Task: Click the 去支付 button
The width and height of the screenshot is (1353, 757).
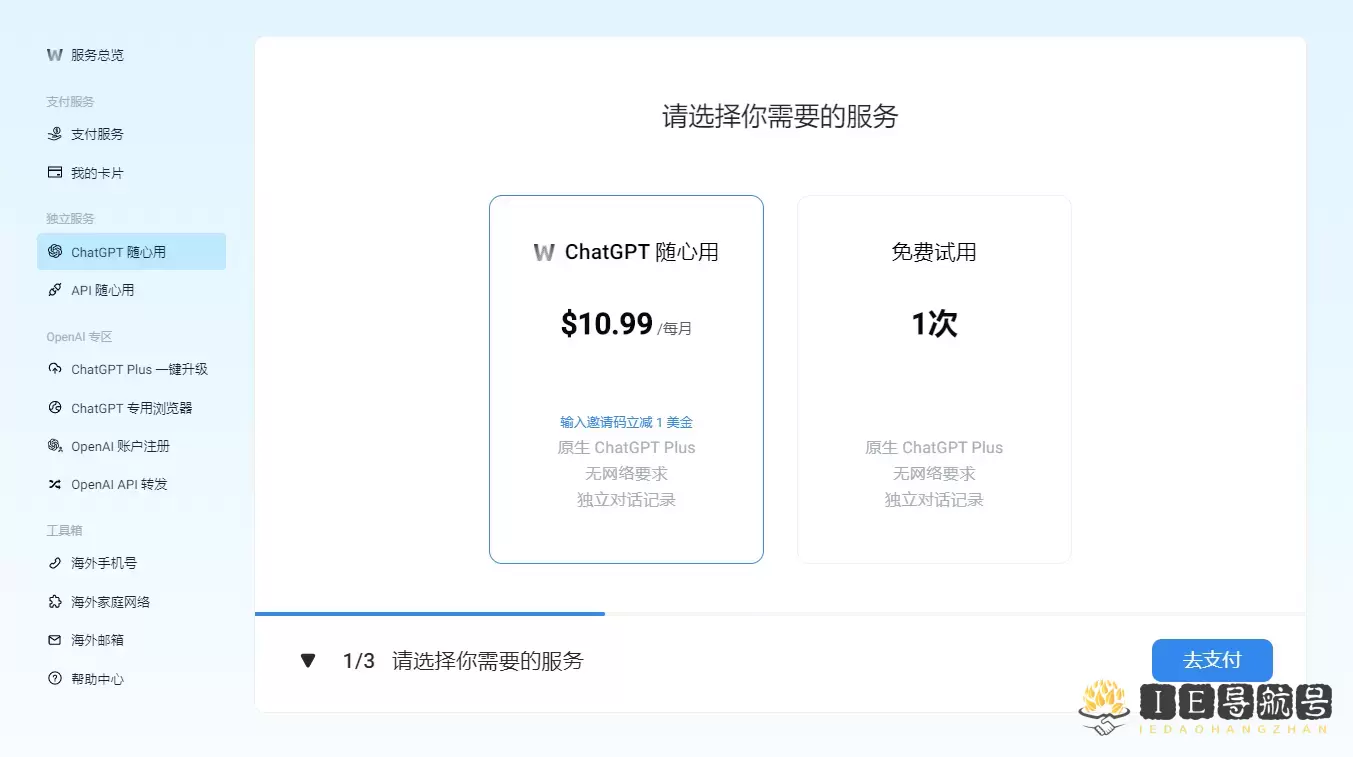Action: point(1212,660)
